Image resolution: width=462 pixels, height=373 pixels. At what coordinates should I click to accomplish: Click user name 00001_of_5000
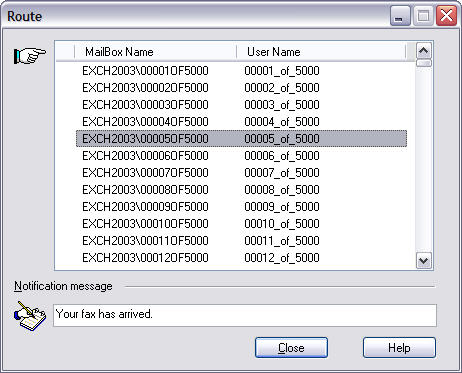[x=282, y=71]
